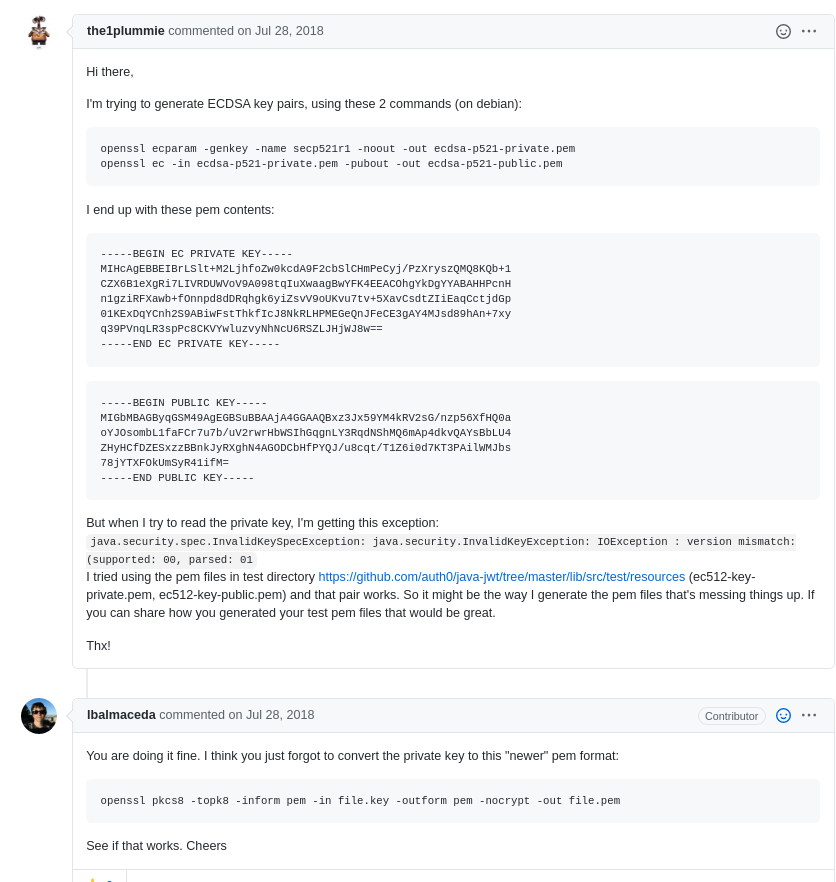Click the reaction emoji below lbalmaceda's reply
Screen dimensions: 836x882
[97, 877]
